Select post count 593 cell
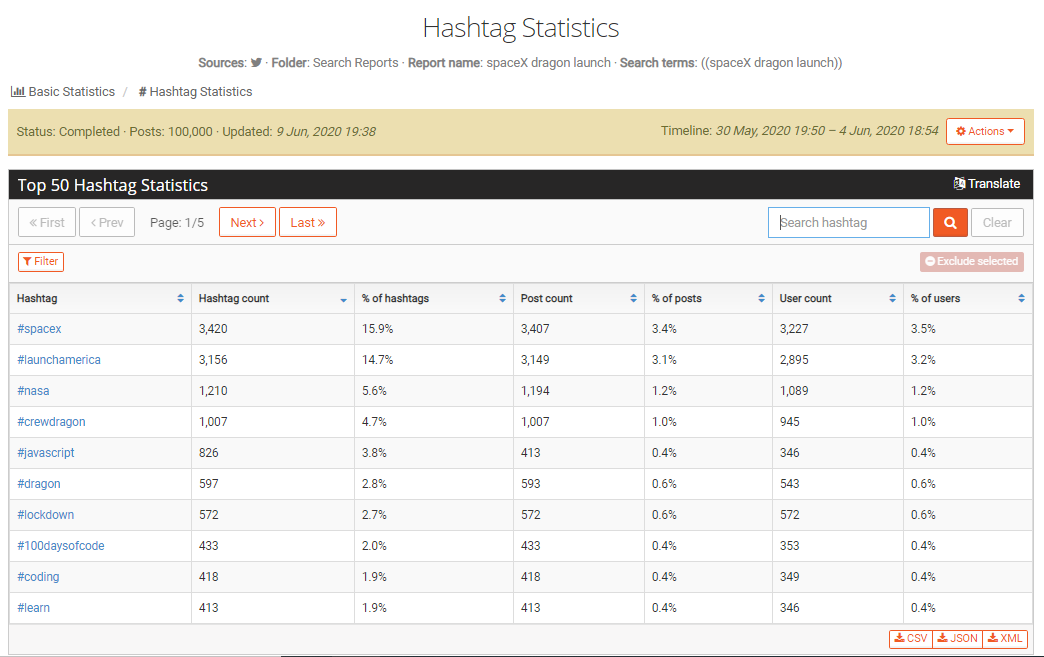This screenshot has height=657, width=1044. click(x=579, y=484)
